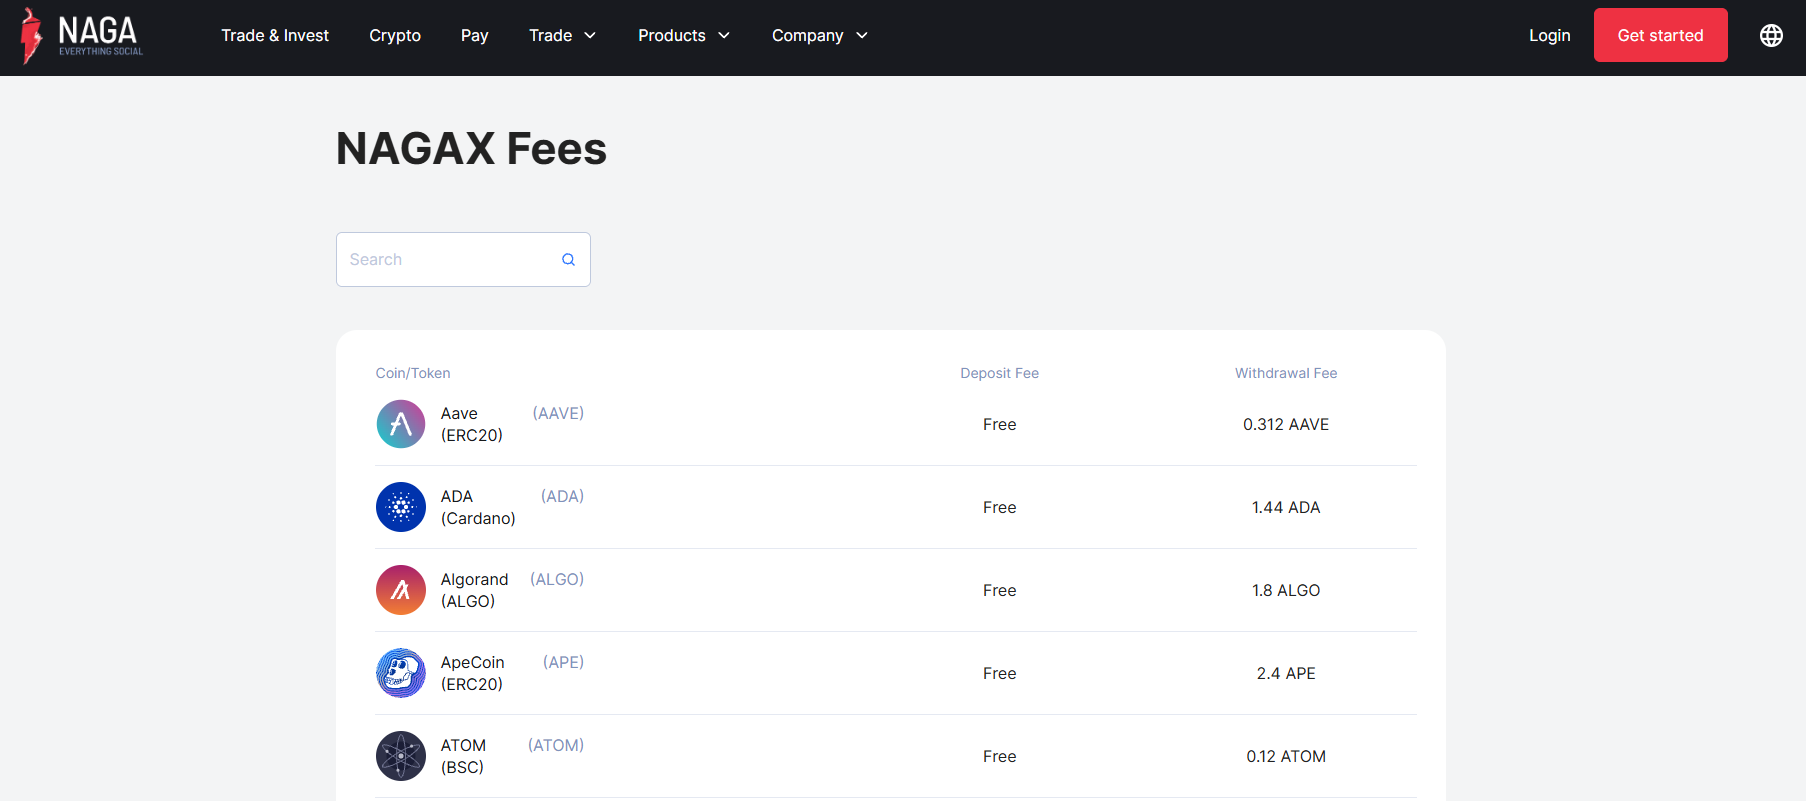
Task: Click the Free deposit fee for Aave
Action: (1000, 424)
